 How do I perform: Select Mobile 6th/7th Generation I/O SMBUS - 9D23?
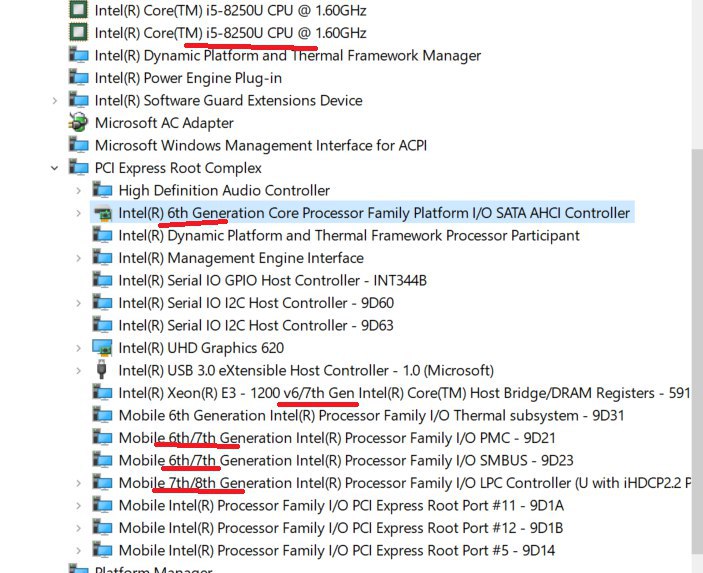click(x=346, y=460)
